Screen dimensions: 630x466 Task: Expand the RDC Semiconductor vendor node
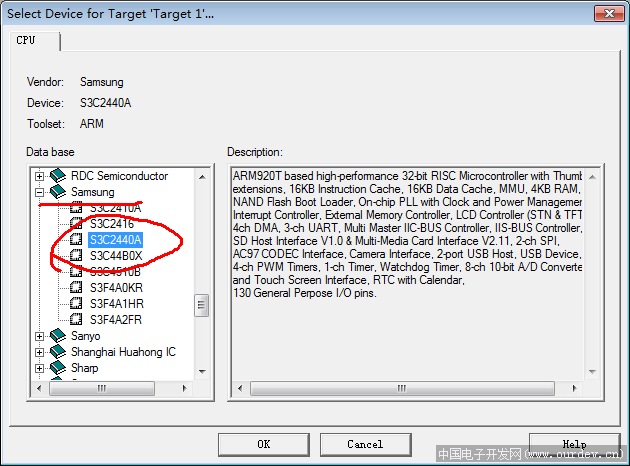pos(39,176)
